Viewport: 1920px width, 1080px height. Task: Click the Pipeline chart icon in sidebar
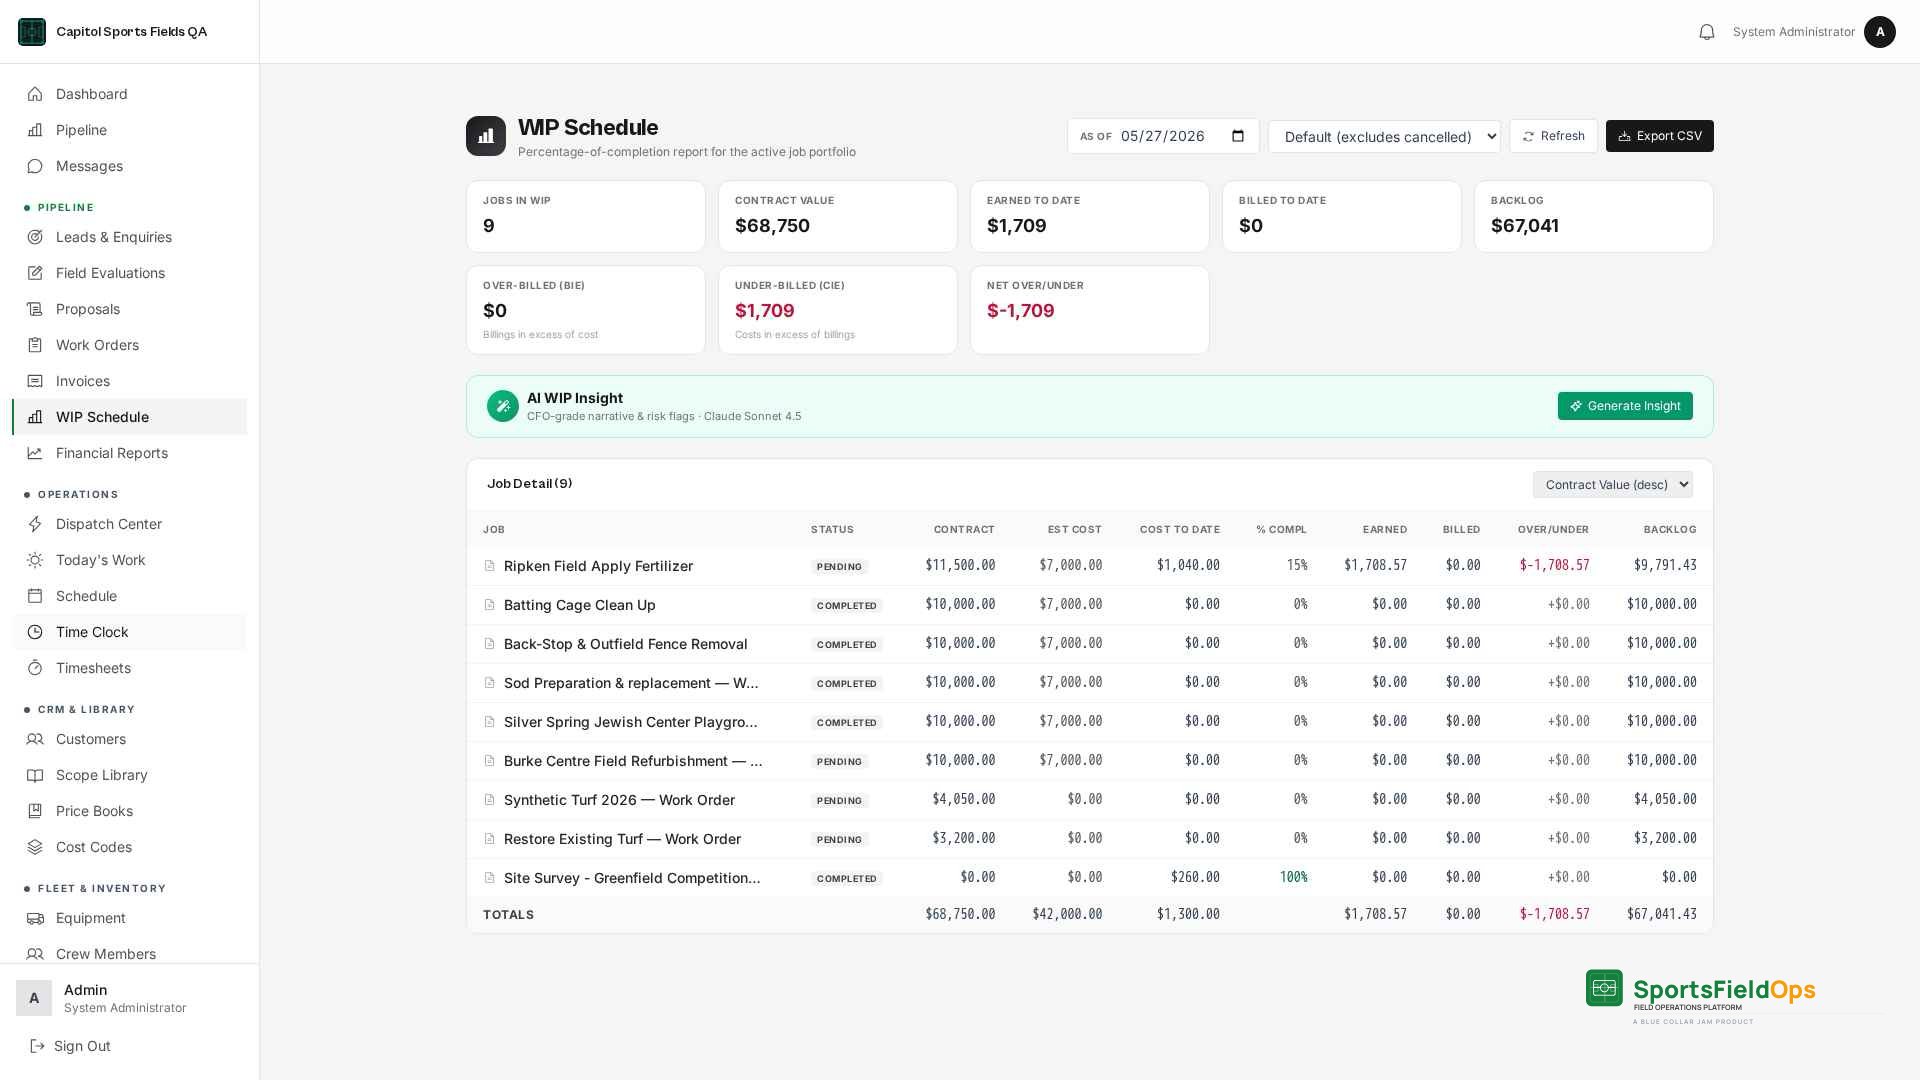click(35, 130)
